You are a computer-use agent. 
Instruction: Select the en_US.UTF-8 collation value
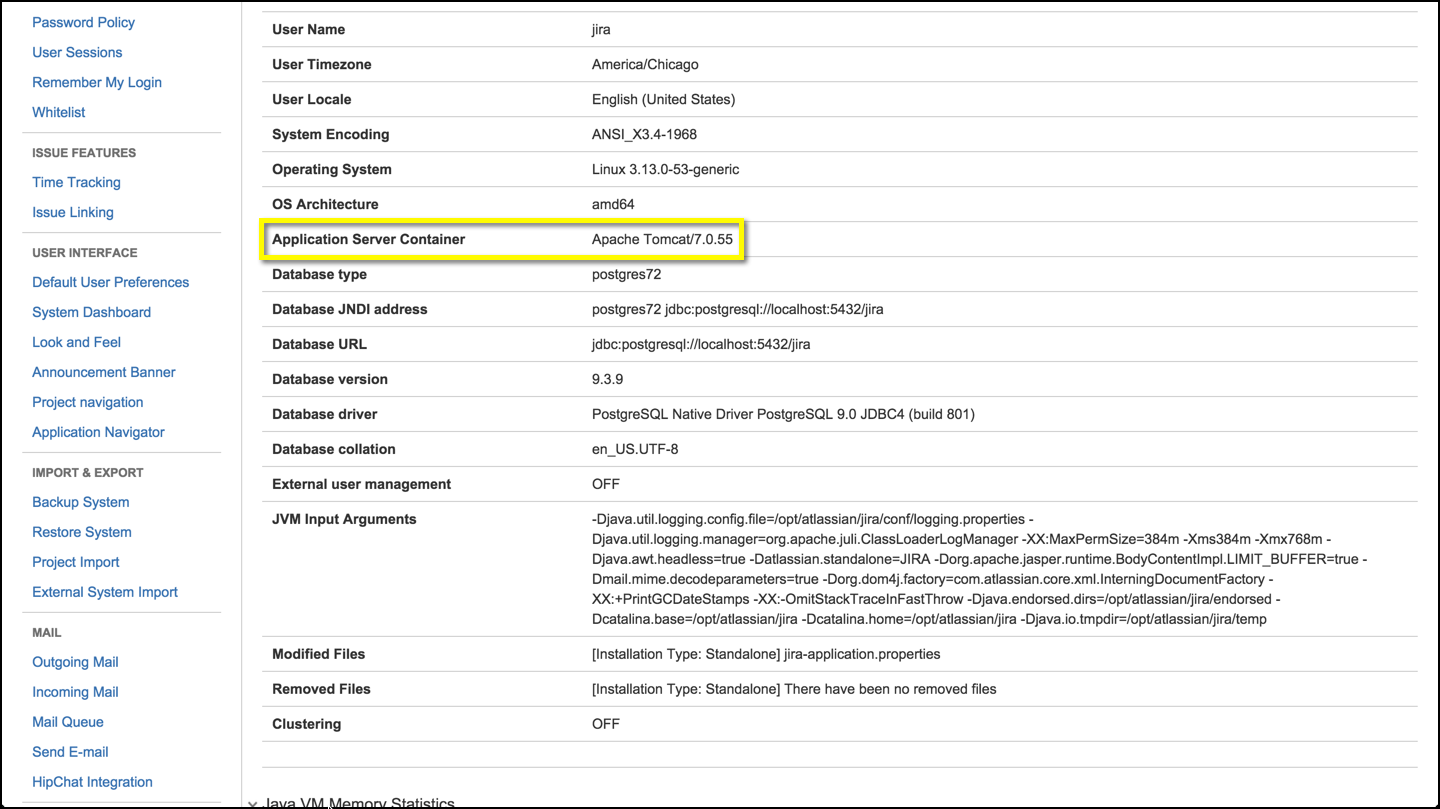click(635, 449)
